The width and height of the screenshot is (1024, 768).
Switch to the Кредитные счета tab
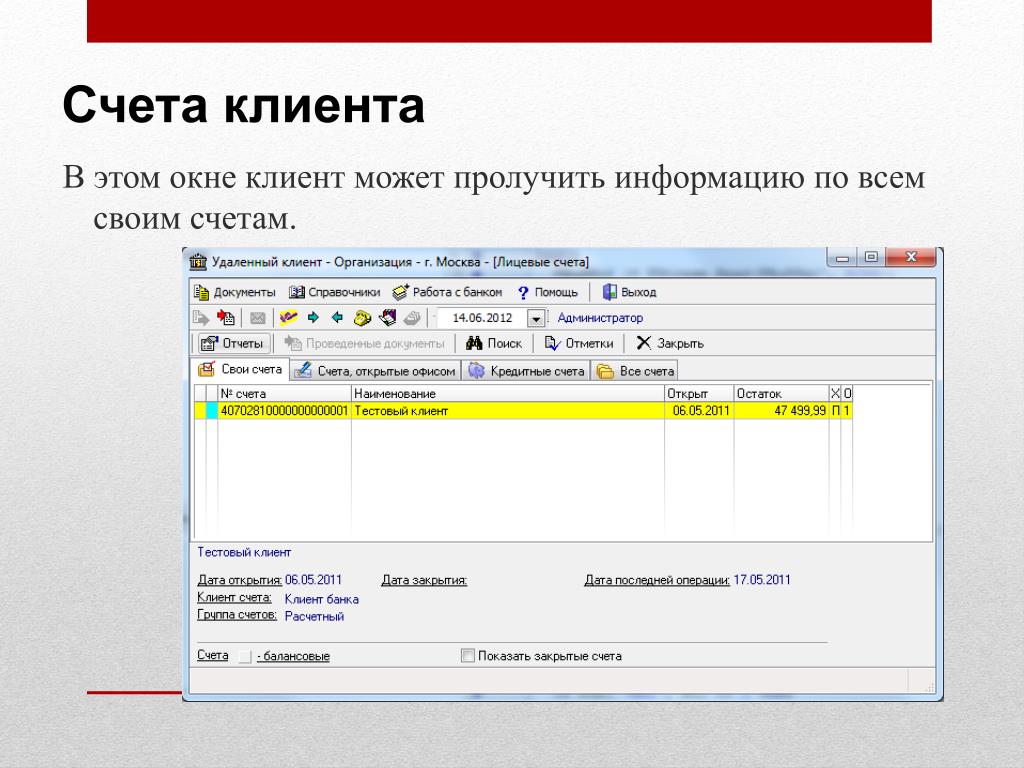click(526, 371)
